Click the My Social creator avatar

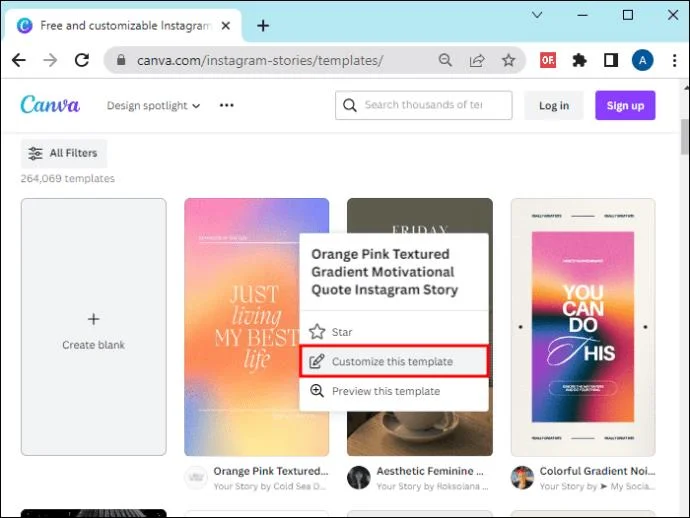[x=522, y=478]
